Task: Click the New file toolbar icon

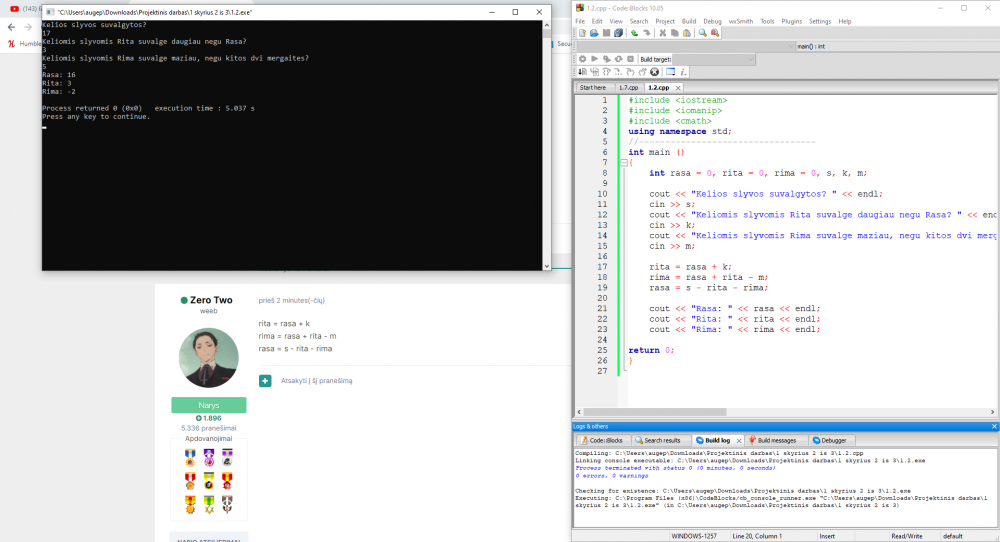Action: point(581,33)
